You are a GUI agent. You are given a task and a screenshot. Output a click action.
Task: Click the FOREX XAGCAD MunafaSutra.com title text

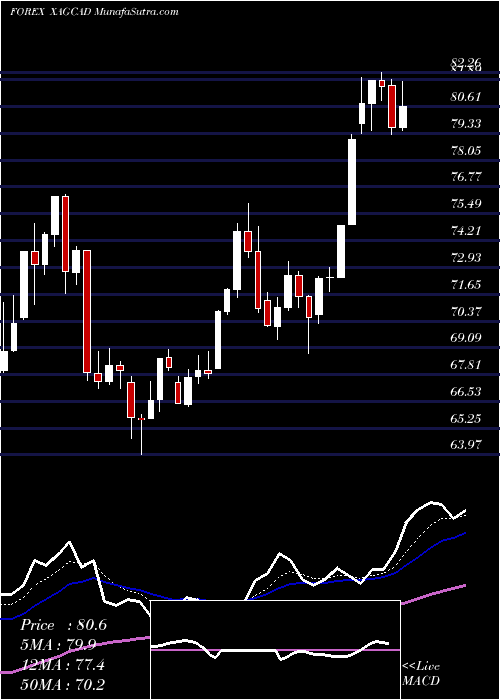pyautogui.click(x=94, y=12)
